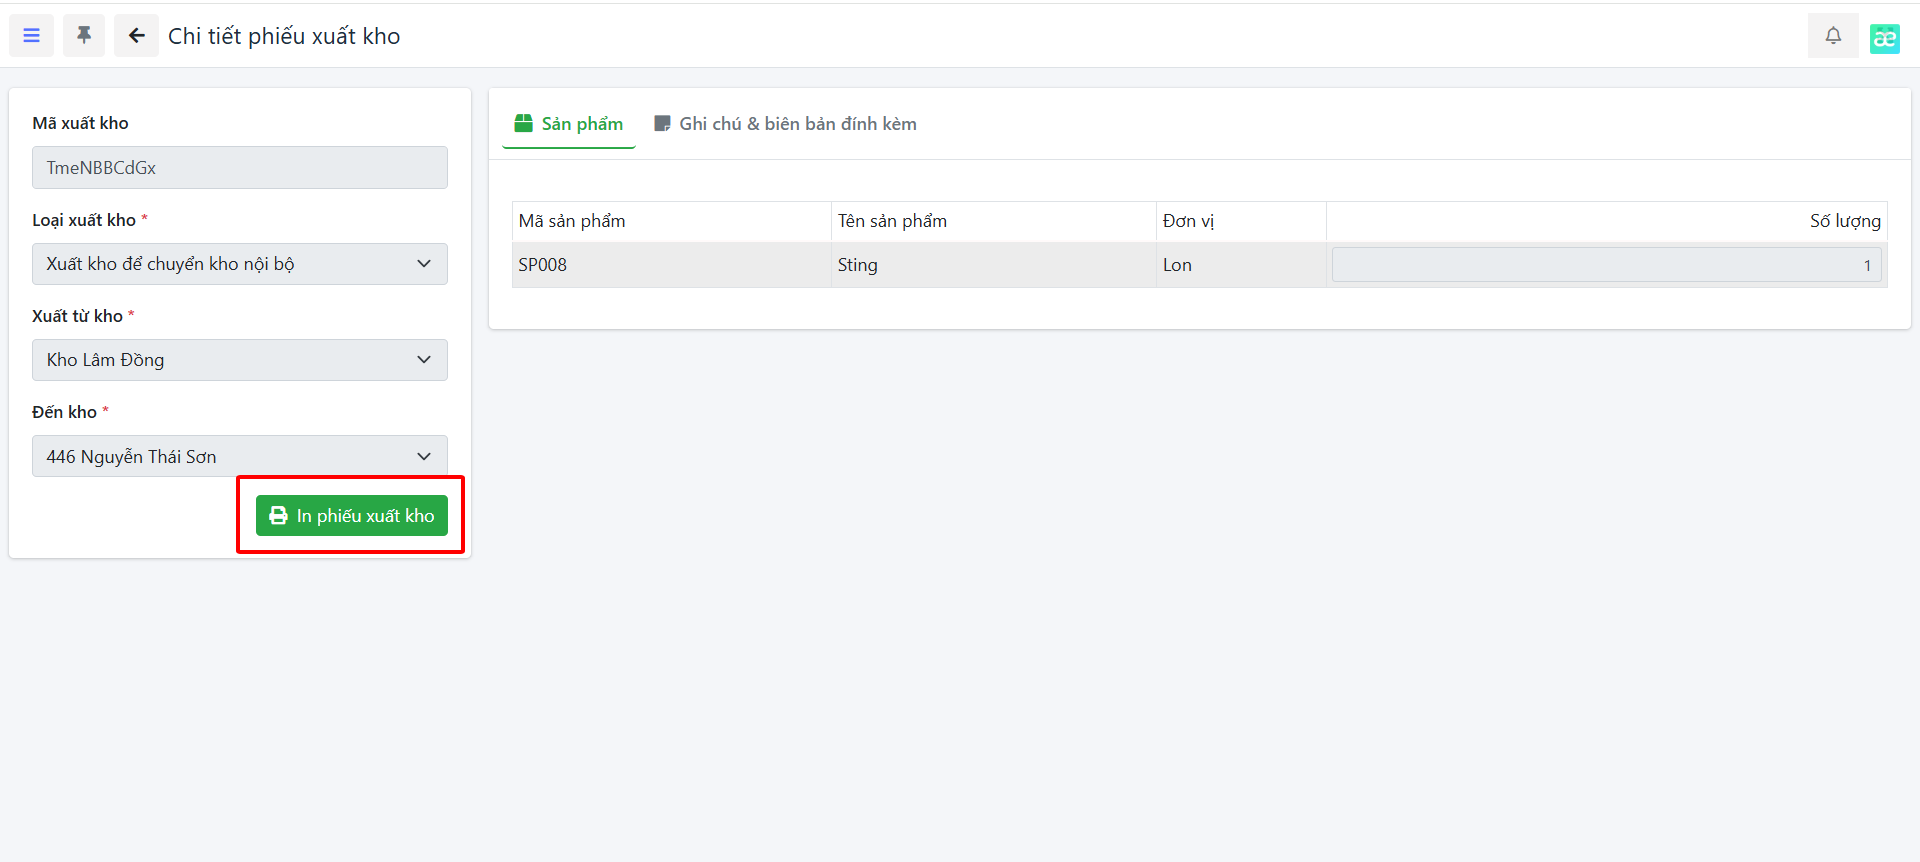Go back using the left arrow
Viewport: 1920px width, 862px height.
(x=136, y=36)
